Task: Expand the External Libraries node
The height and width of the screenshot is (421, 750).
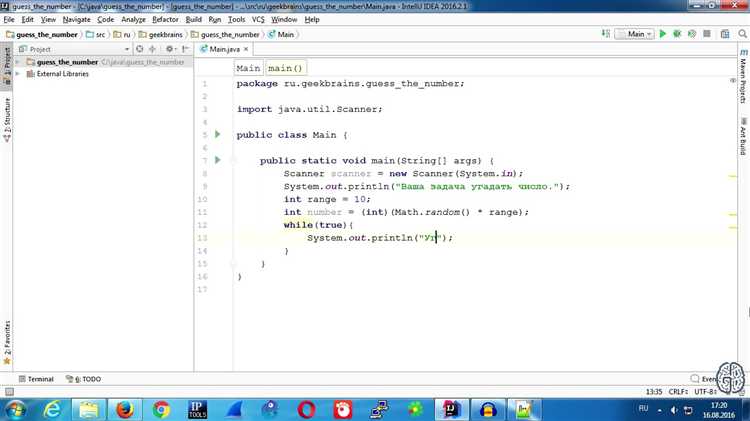Action: click(18, 74)
